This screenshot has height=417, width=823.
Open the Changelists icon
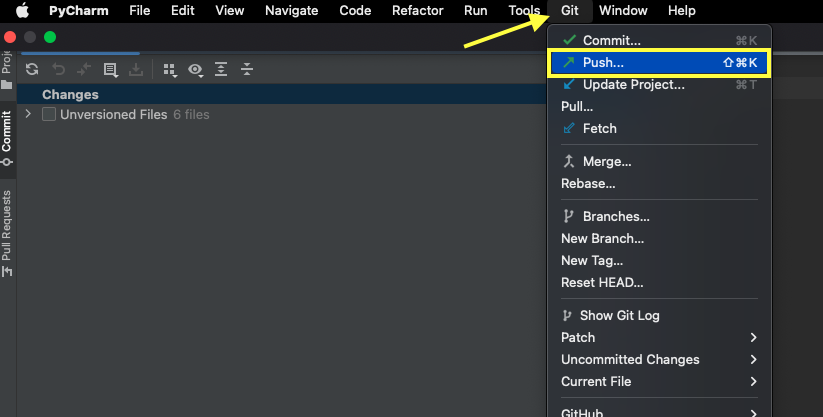click(110, 69)
